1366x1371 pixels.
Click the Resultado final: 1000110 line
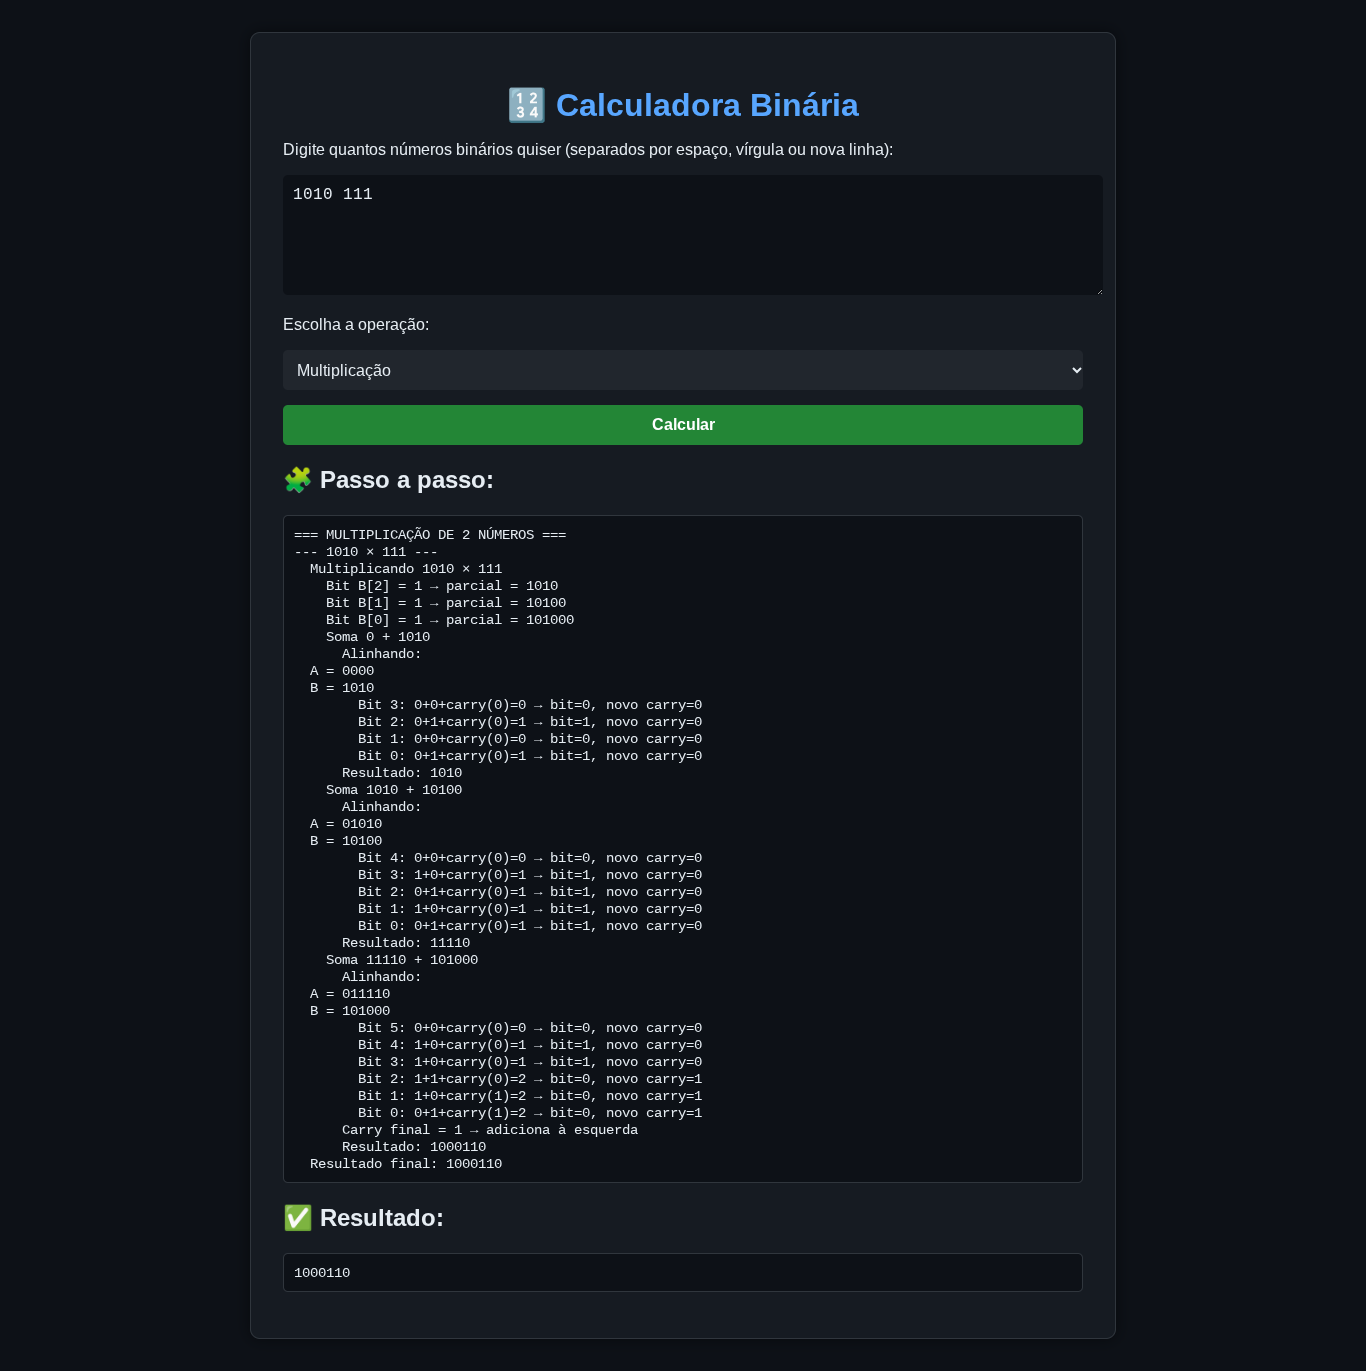click(x=406, y=1163)
